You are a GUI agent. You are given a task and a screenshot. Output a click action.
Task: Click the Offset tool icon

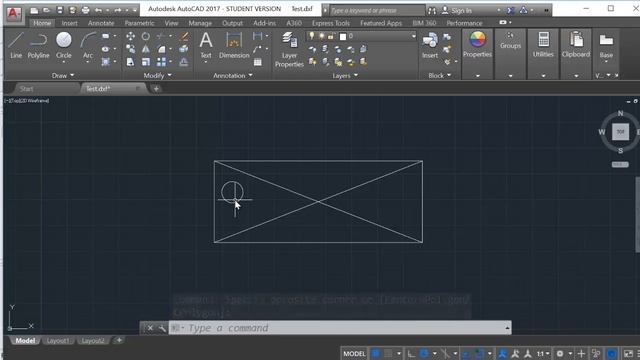coord(184,62)
